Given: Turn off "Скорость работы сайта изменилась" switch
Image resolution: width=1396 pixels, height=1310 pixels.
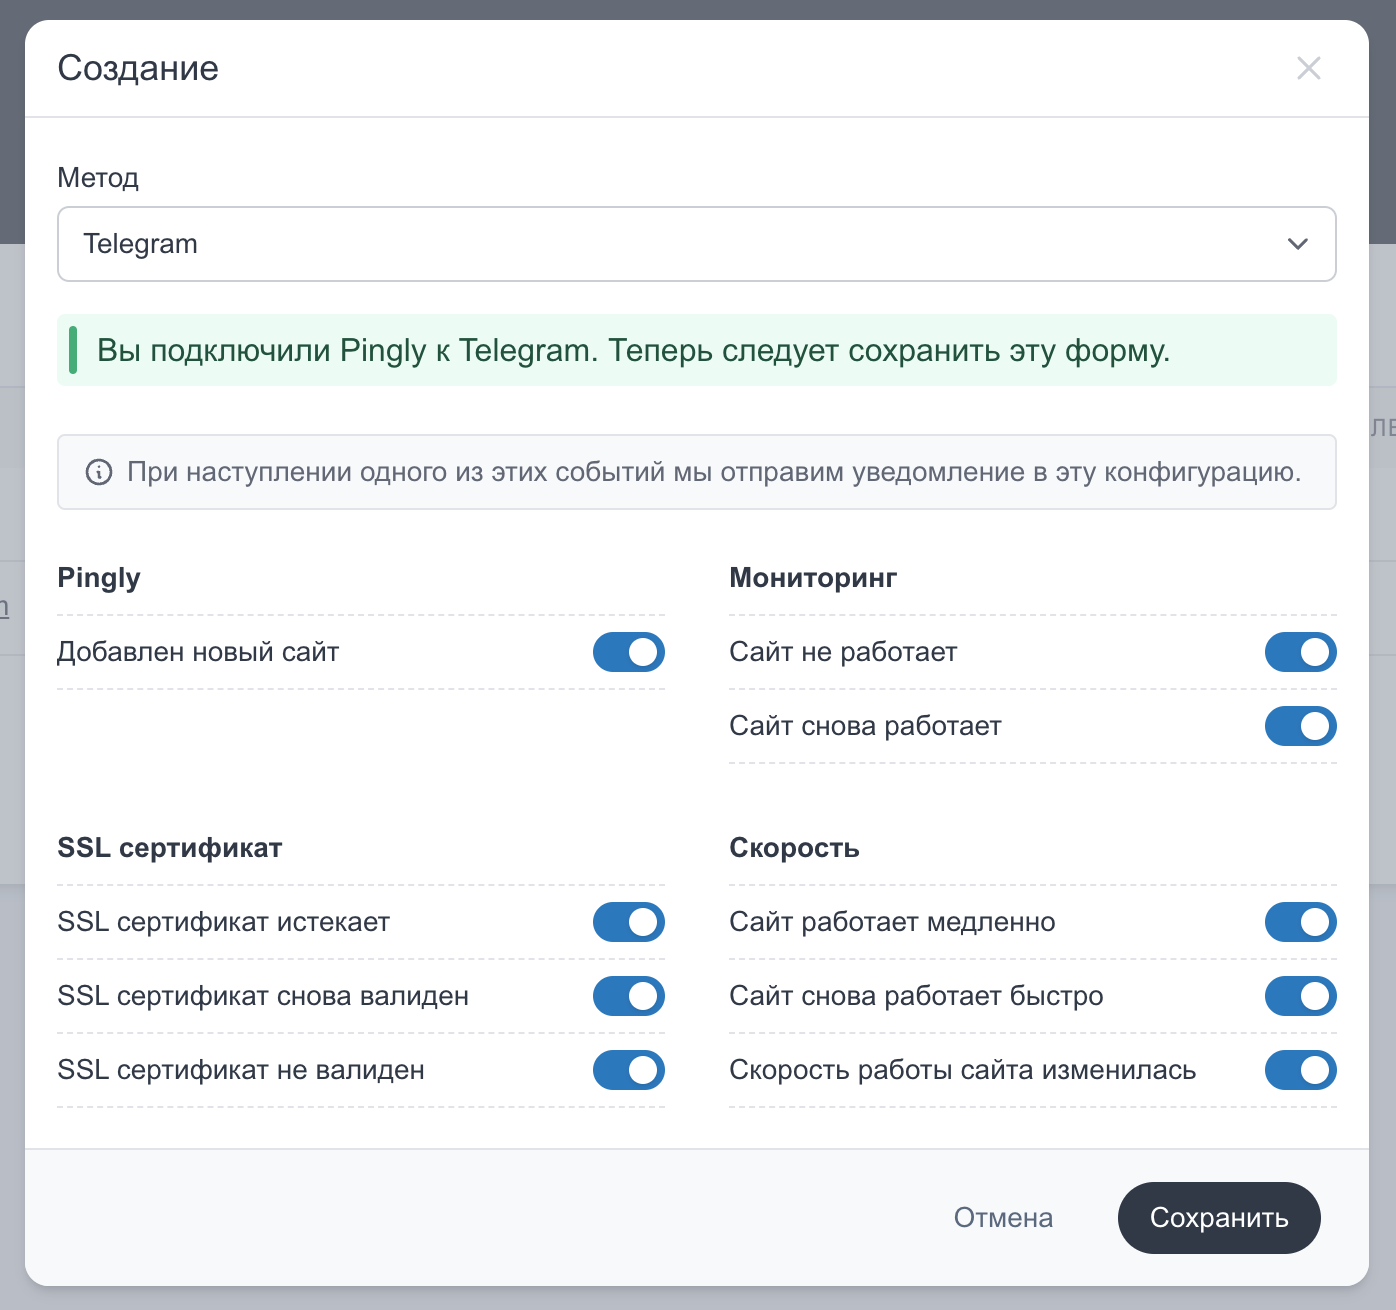Looking at the screenshot, I should pyautogui.click(x=1301, y=1070).
